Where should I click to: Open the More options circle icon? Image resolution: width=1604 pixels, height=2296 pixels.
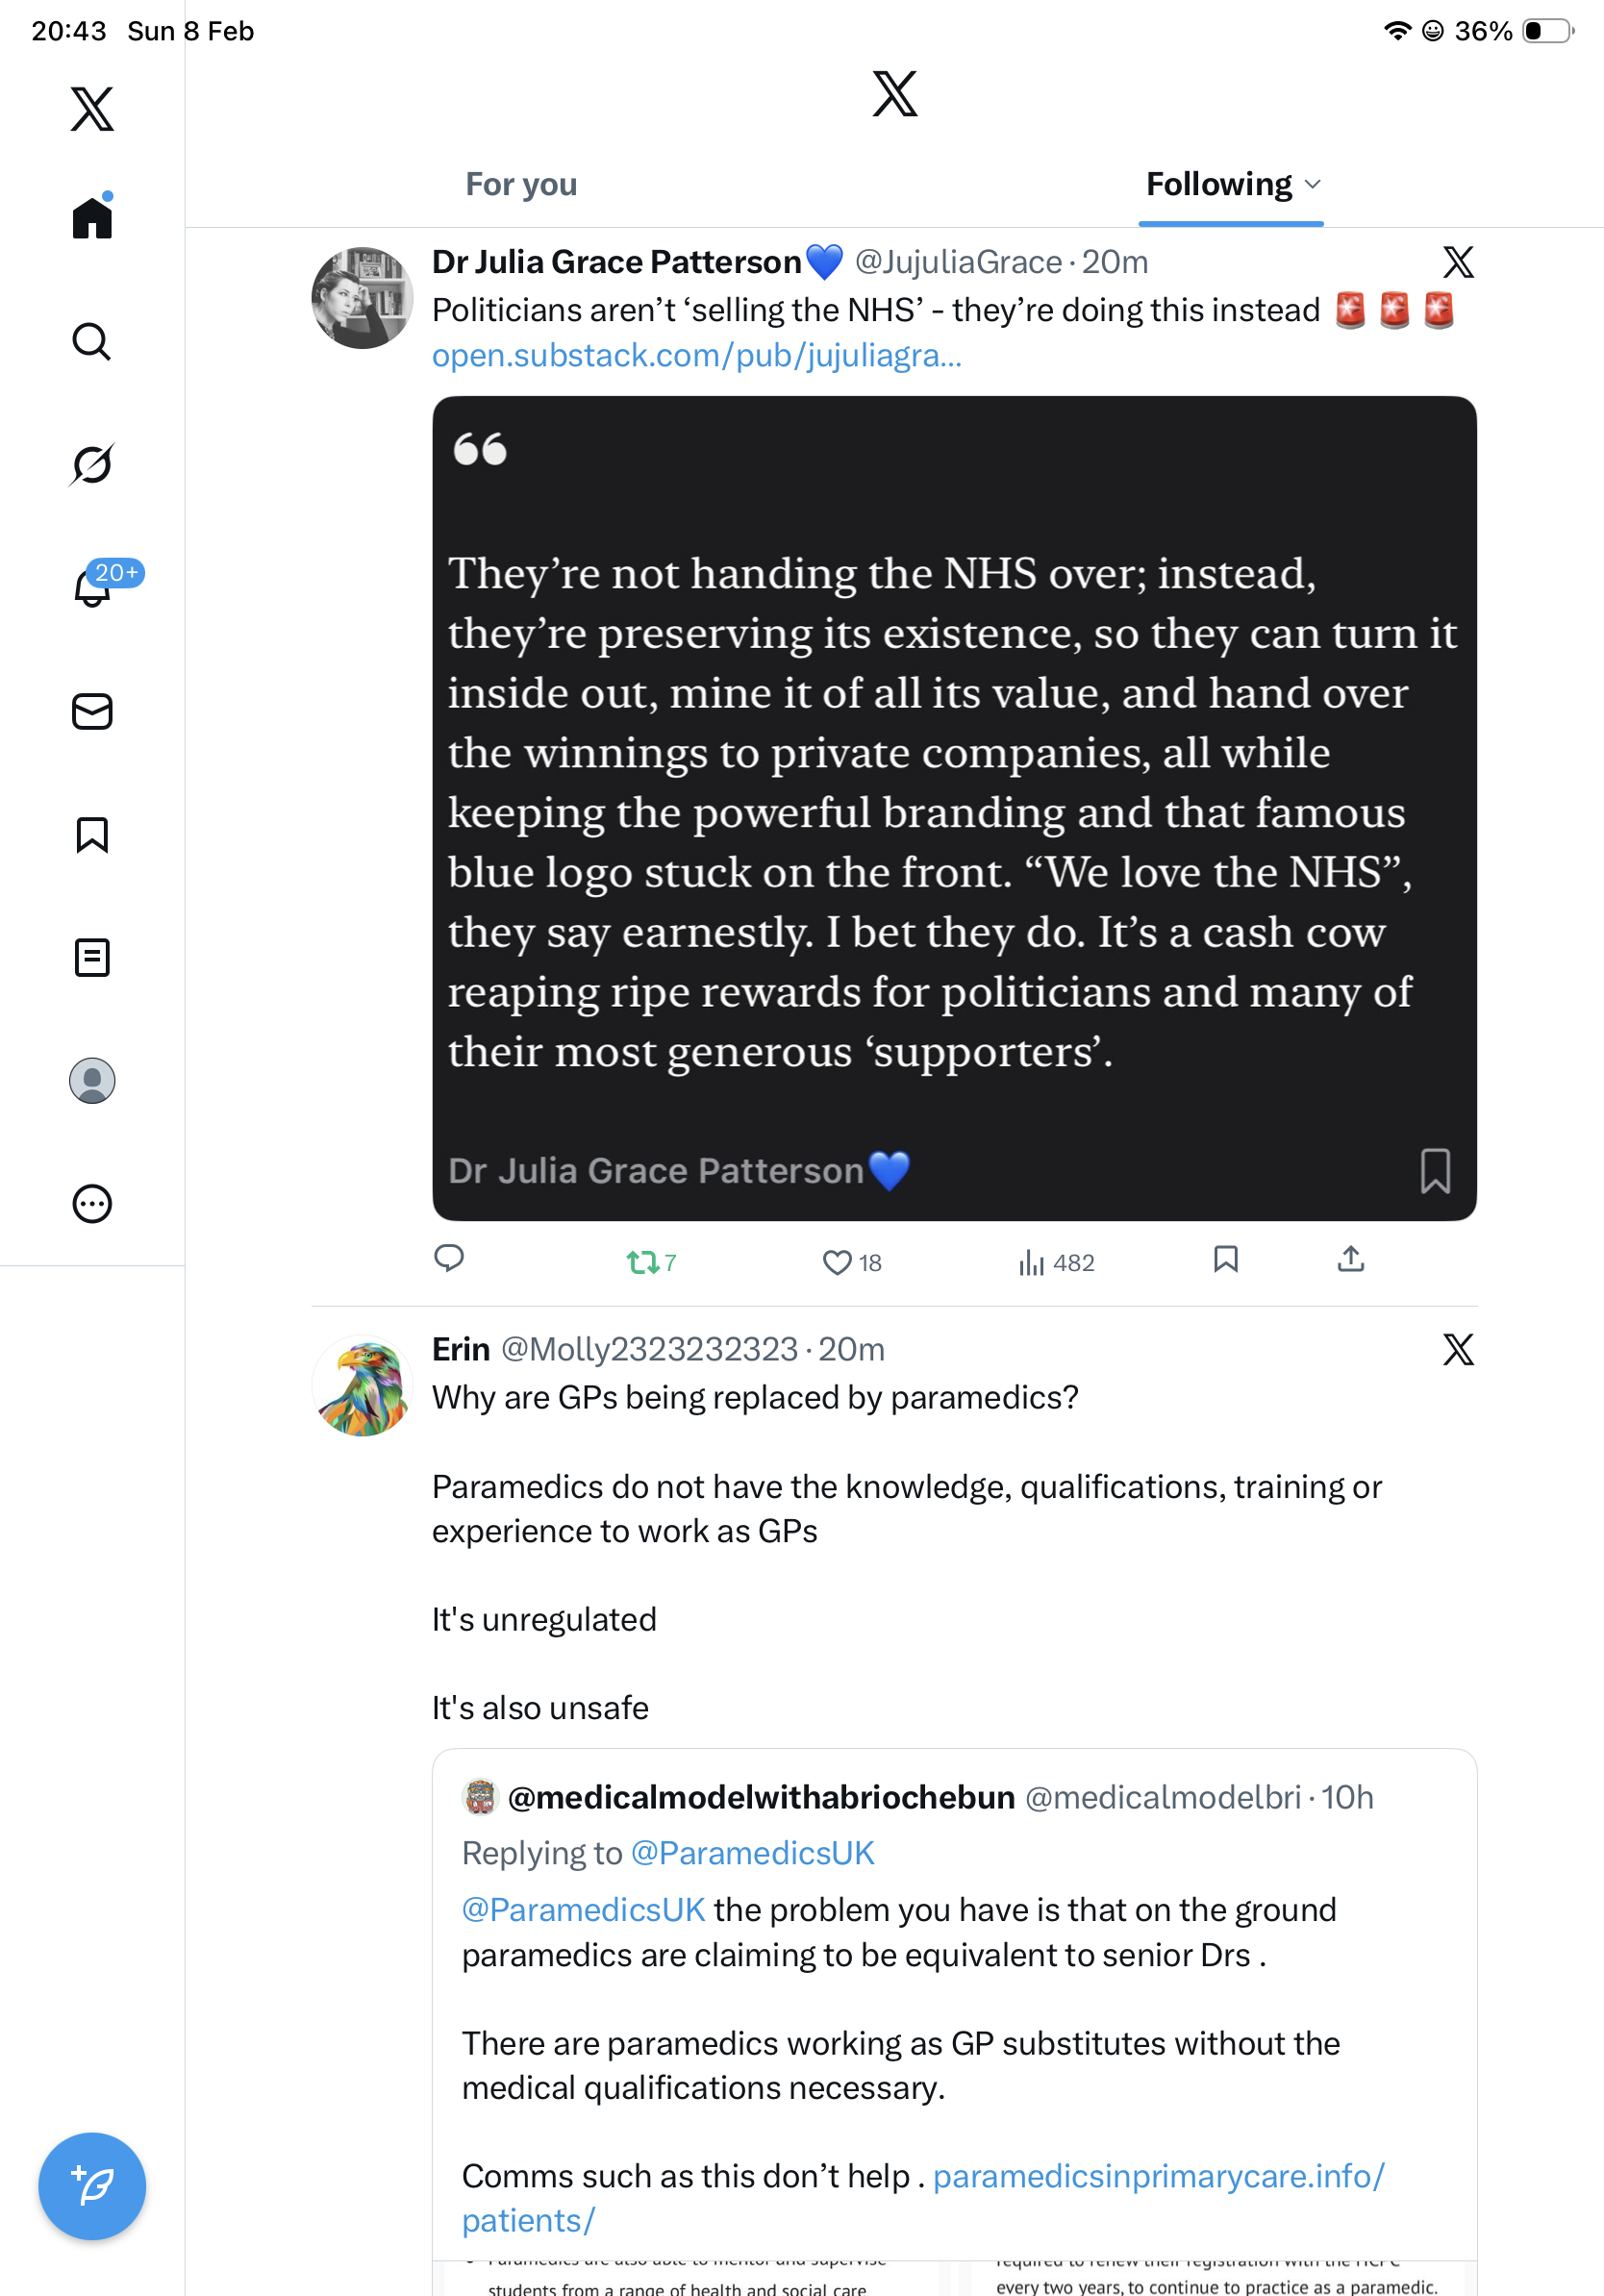point(92,1204)
